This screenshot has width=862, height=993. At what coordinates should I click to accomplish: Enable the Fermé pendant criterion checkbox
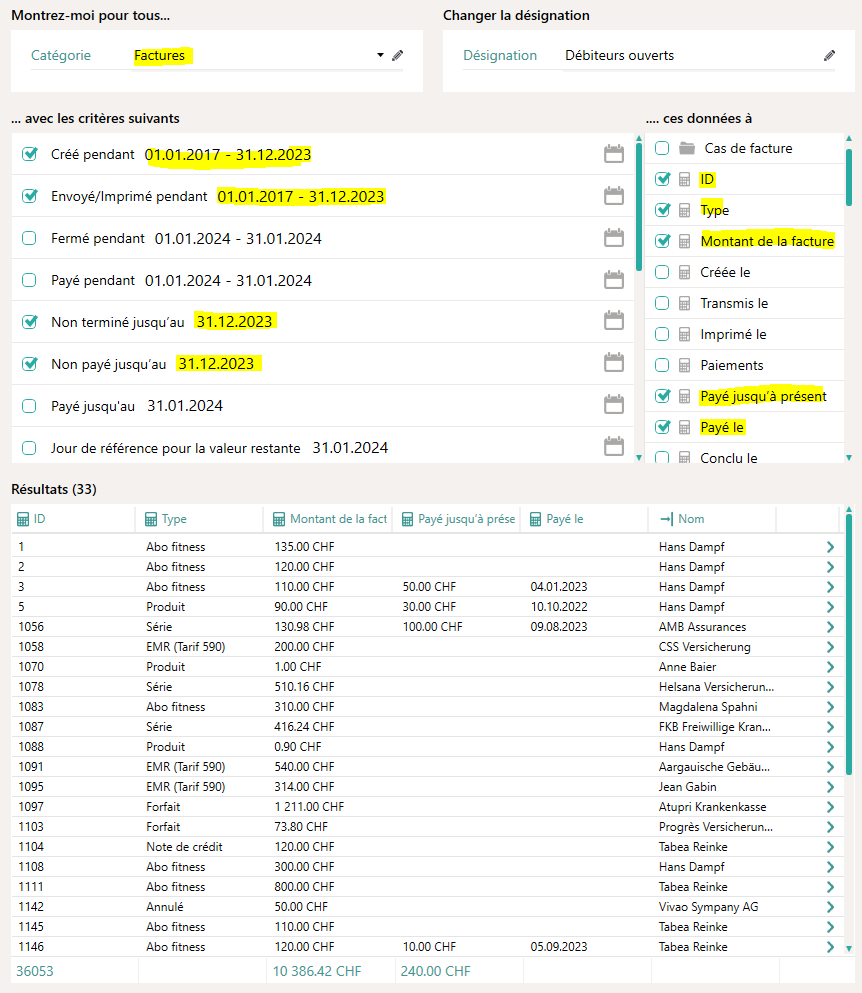(29, 238)
